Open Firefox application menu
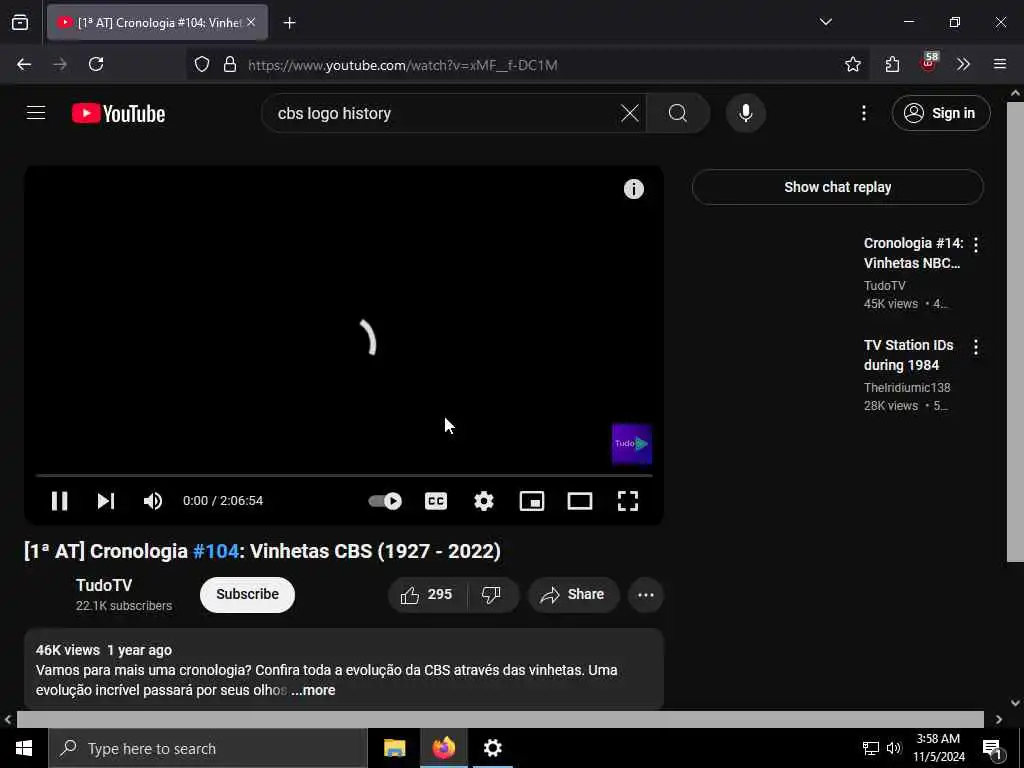 1000,64
